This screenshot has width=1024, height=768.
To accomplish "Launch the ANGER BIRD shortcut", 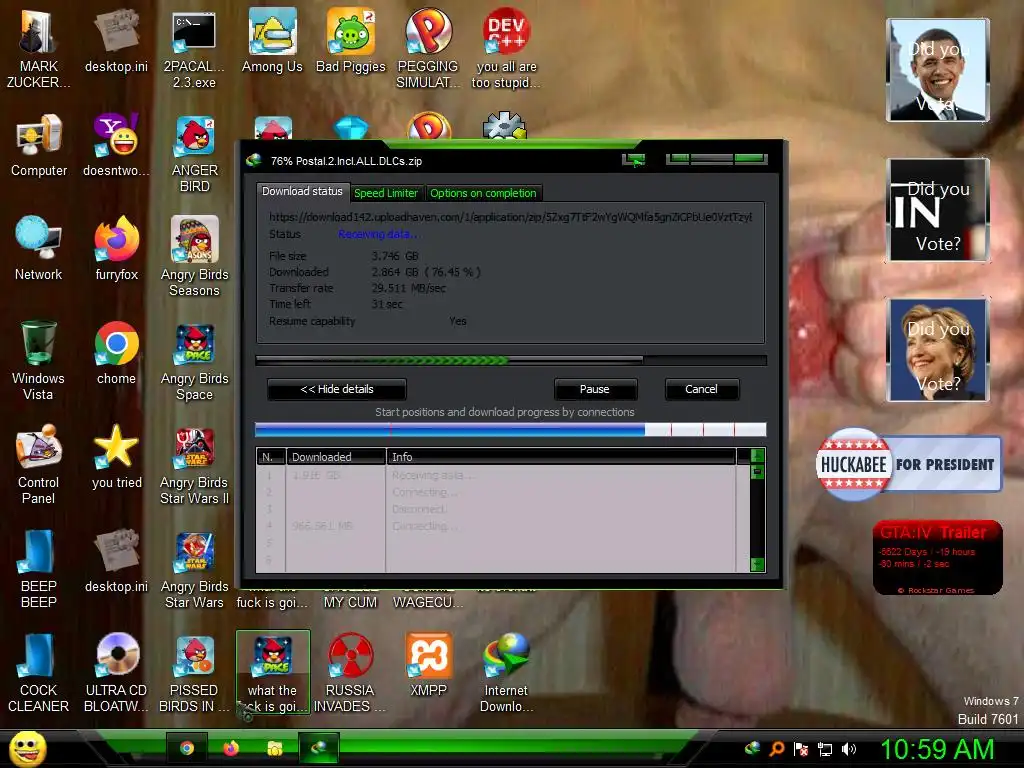I will pyautogui.click(x=194, y=154).
